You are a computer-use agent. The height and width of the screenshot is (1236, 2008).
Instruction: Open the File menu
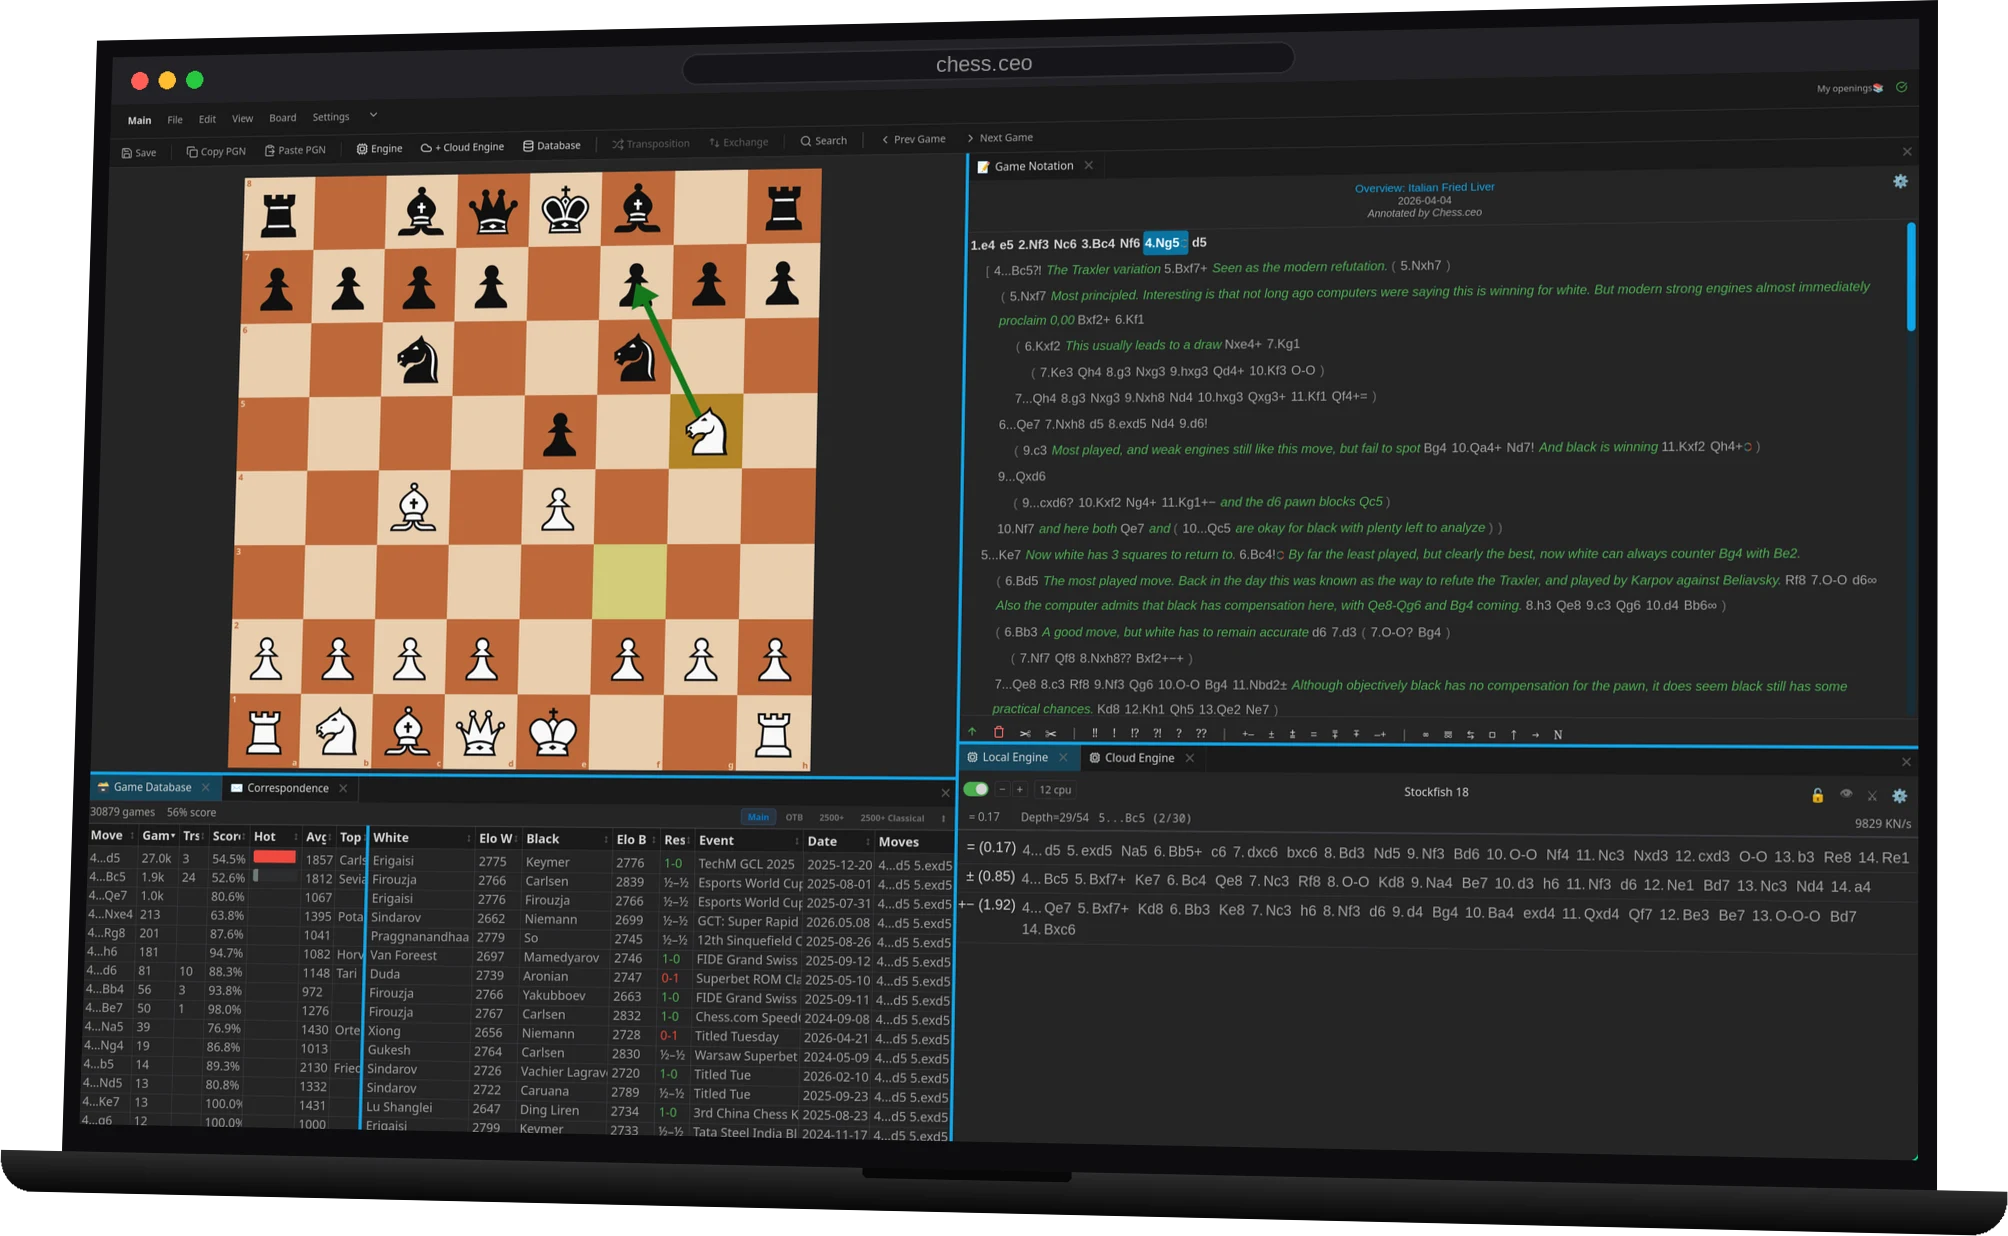[x=175, y=120]
